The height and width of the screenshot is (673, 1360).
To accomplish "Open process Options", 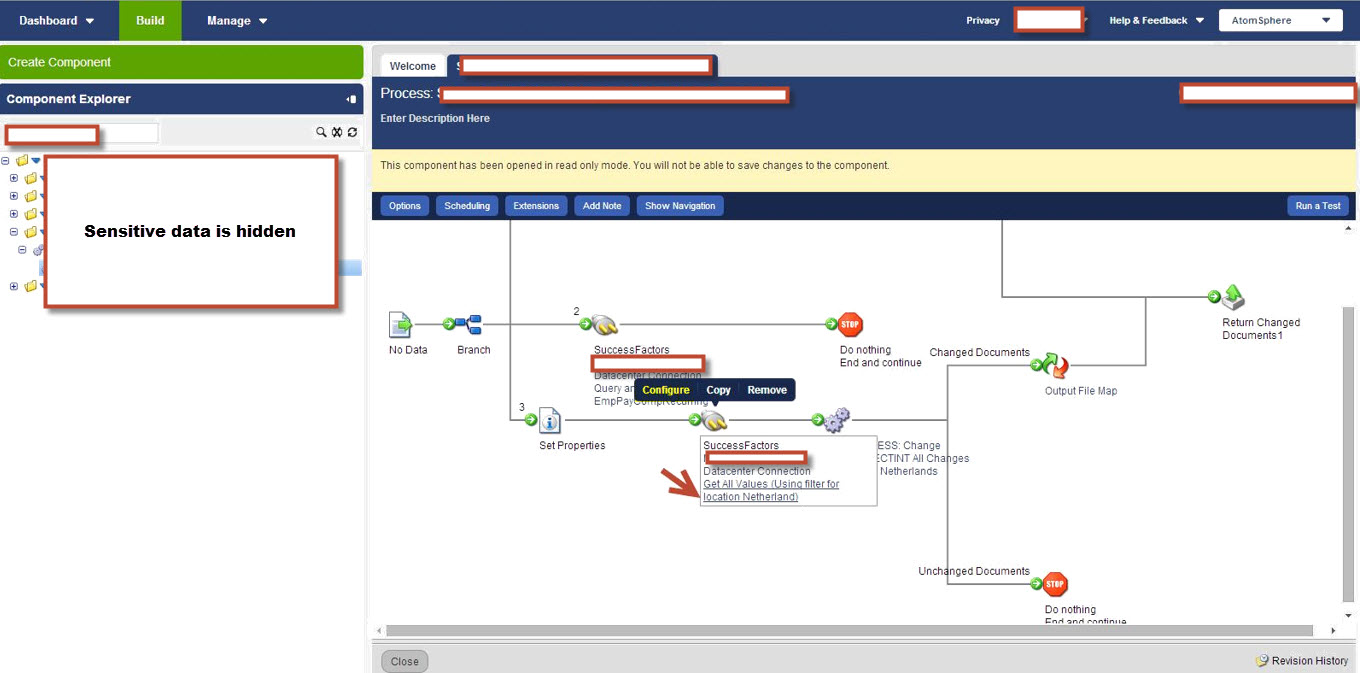I will click(x=405, y=206).
